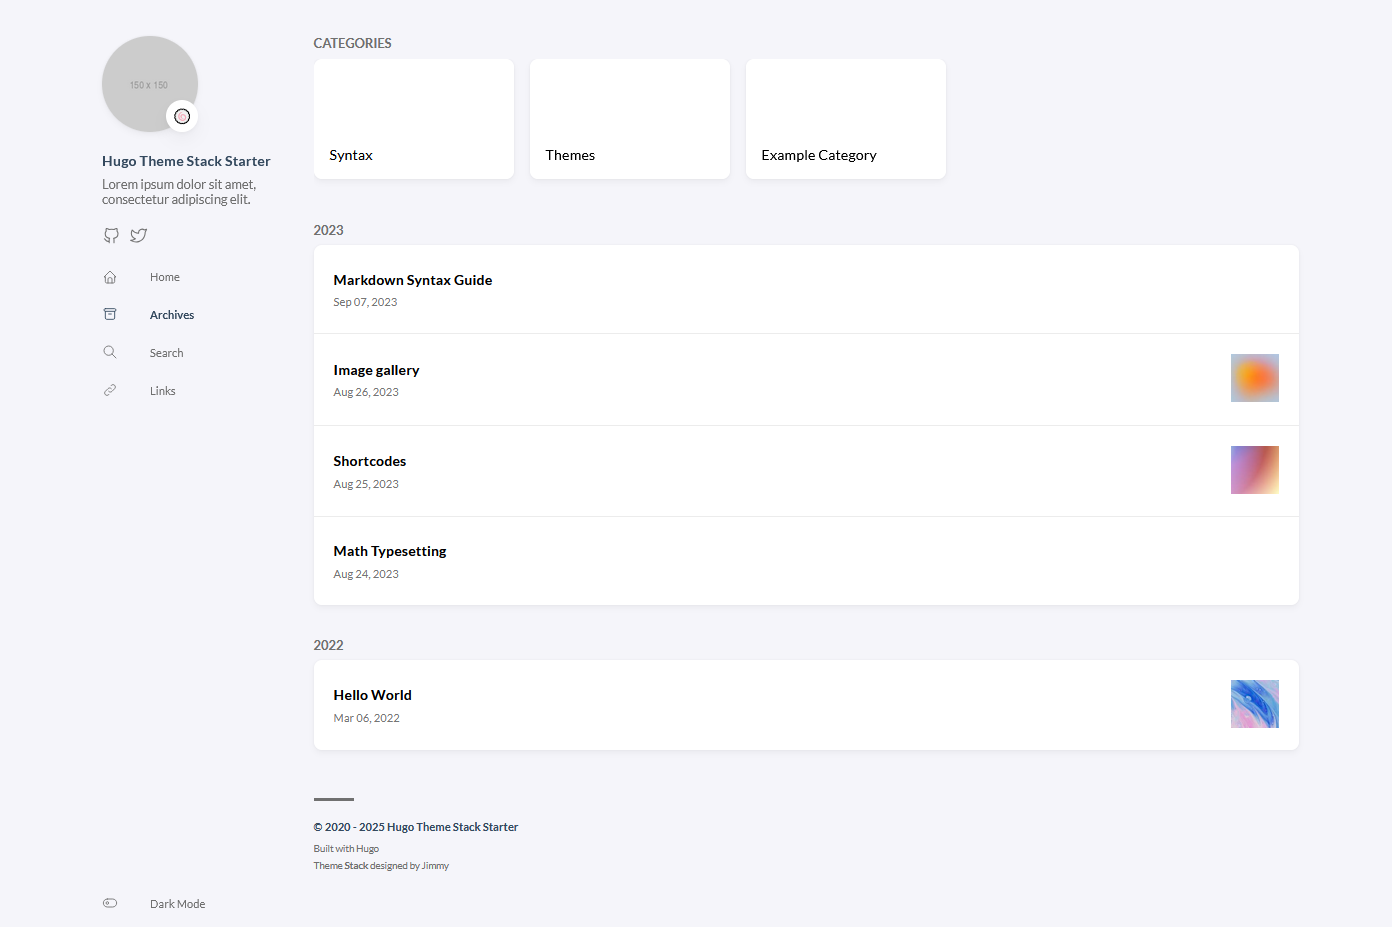Click the Hugo link in the footer
1392x927 pixels.
tap(369, 848)
